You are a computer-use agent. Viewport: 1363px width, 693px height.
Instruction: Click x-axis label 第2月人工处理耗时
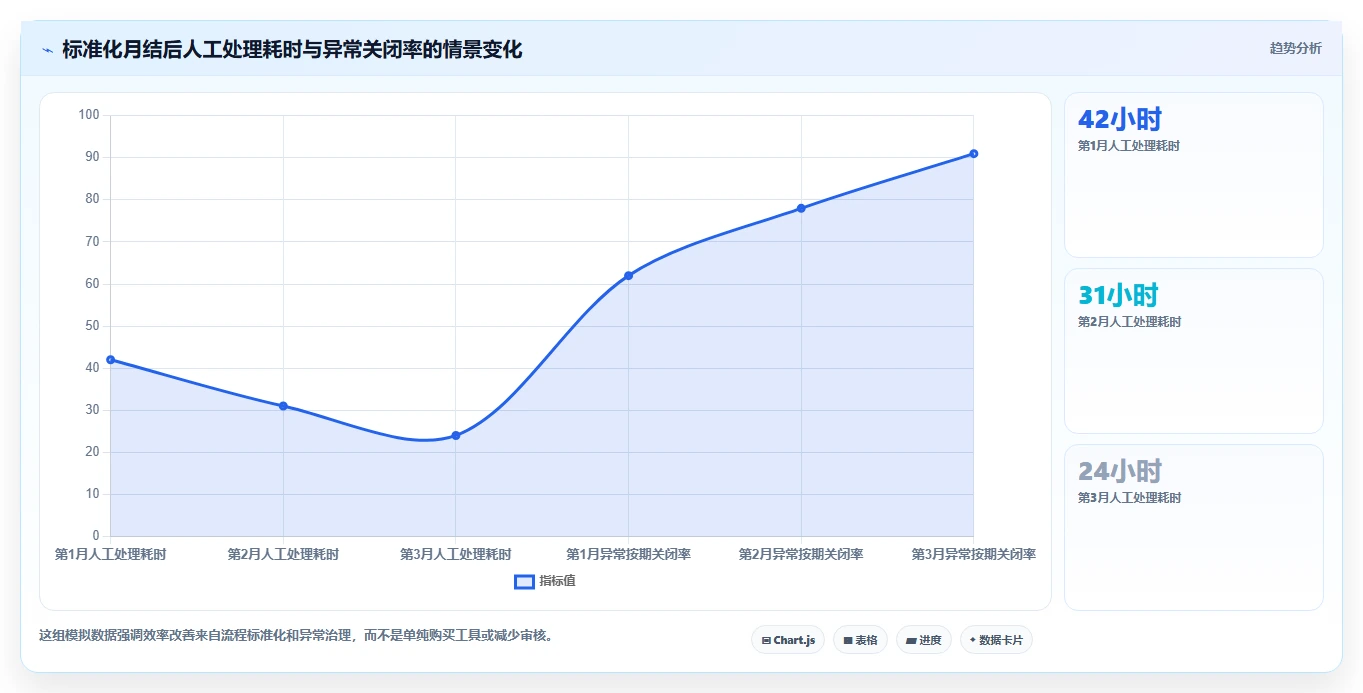pos(283,554)
